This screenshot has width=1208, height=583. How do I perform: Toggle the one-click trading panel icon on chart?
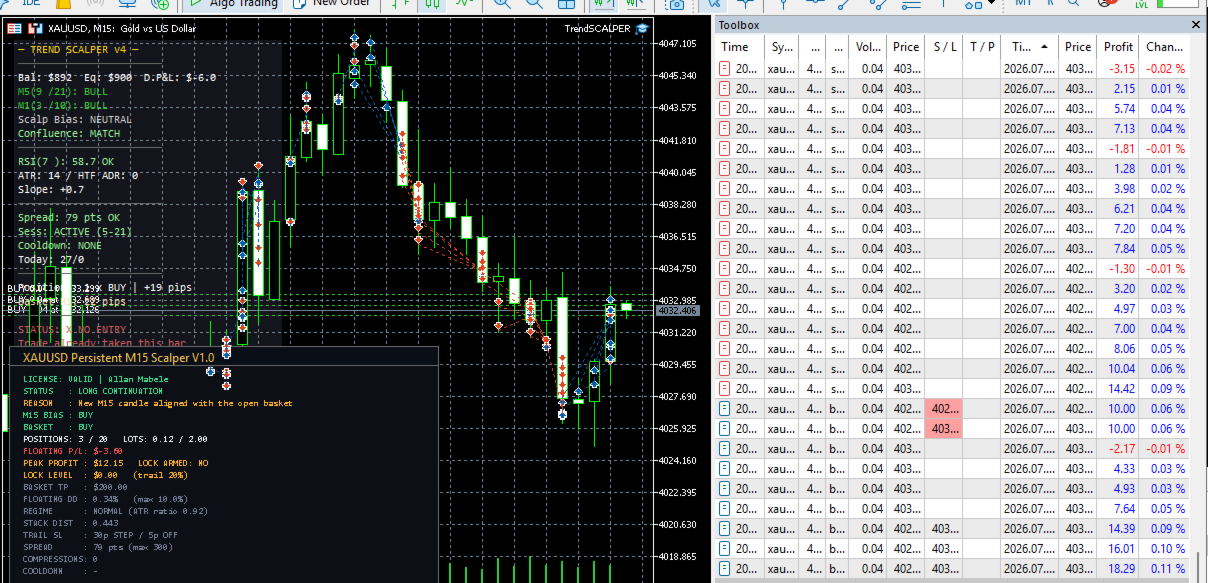point(14,29)
